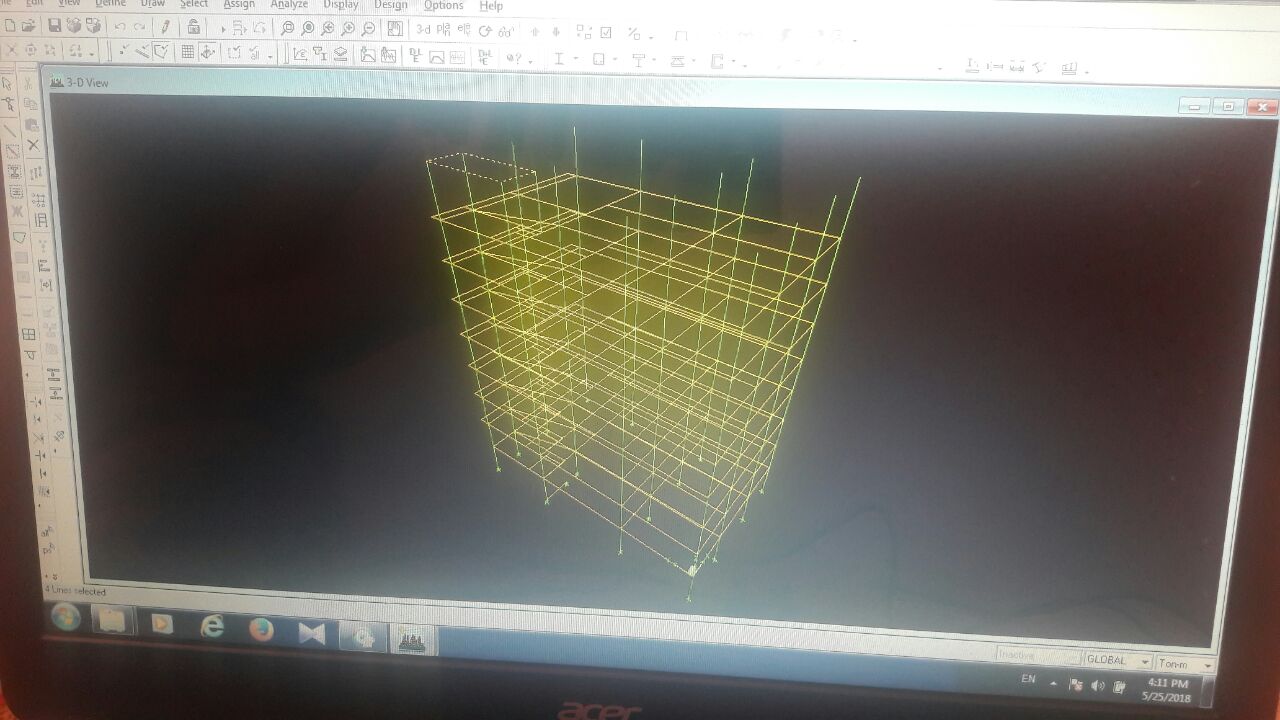Open the Define menu
1280x720 pixels.
tap(111, 4)
